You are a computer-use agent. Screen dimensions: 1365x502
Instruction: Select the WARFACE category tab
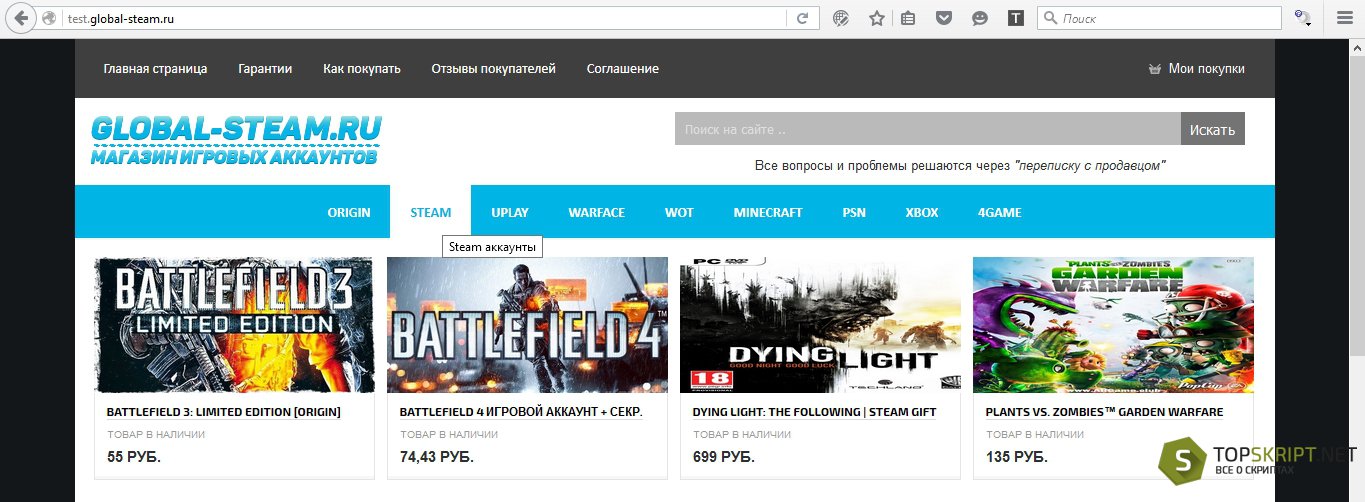(597, 212)
